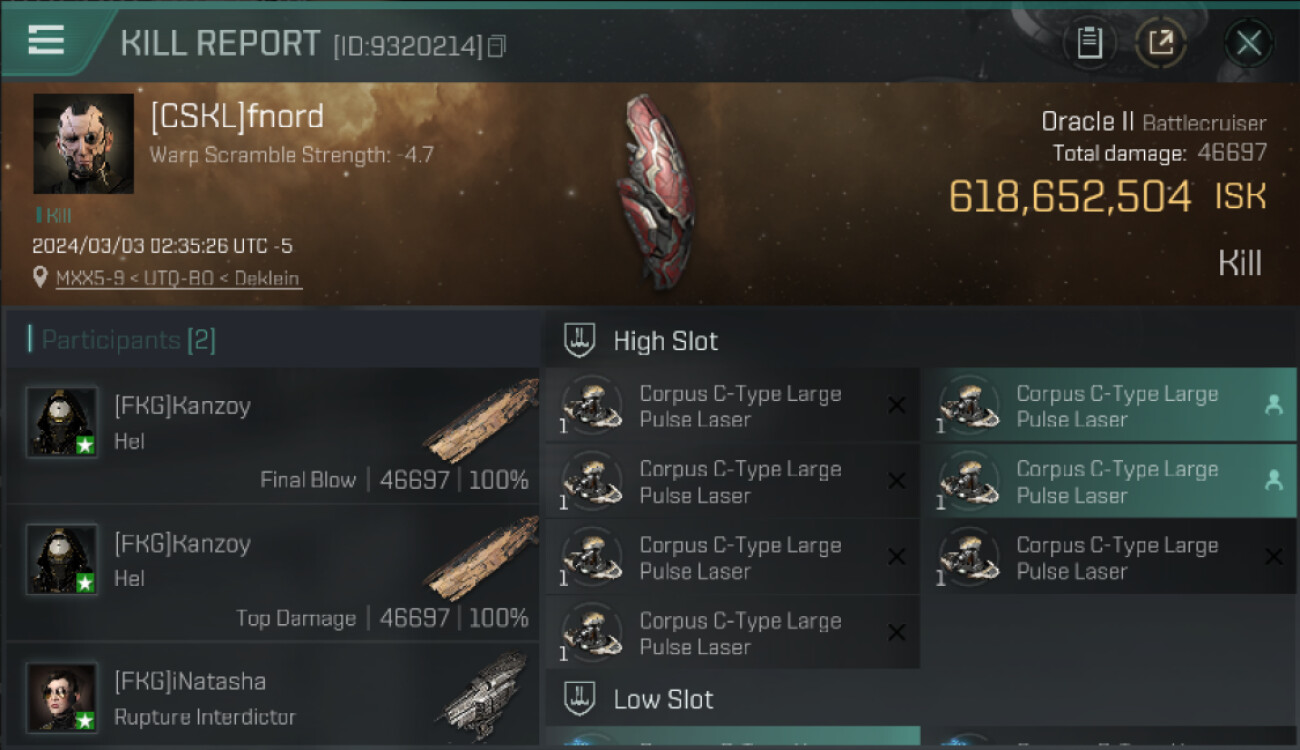Select the Low Slot section header
The height and width of the screenshot is (750, 1300).
pos(920,698)
